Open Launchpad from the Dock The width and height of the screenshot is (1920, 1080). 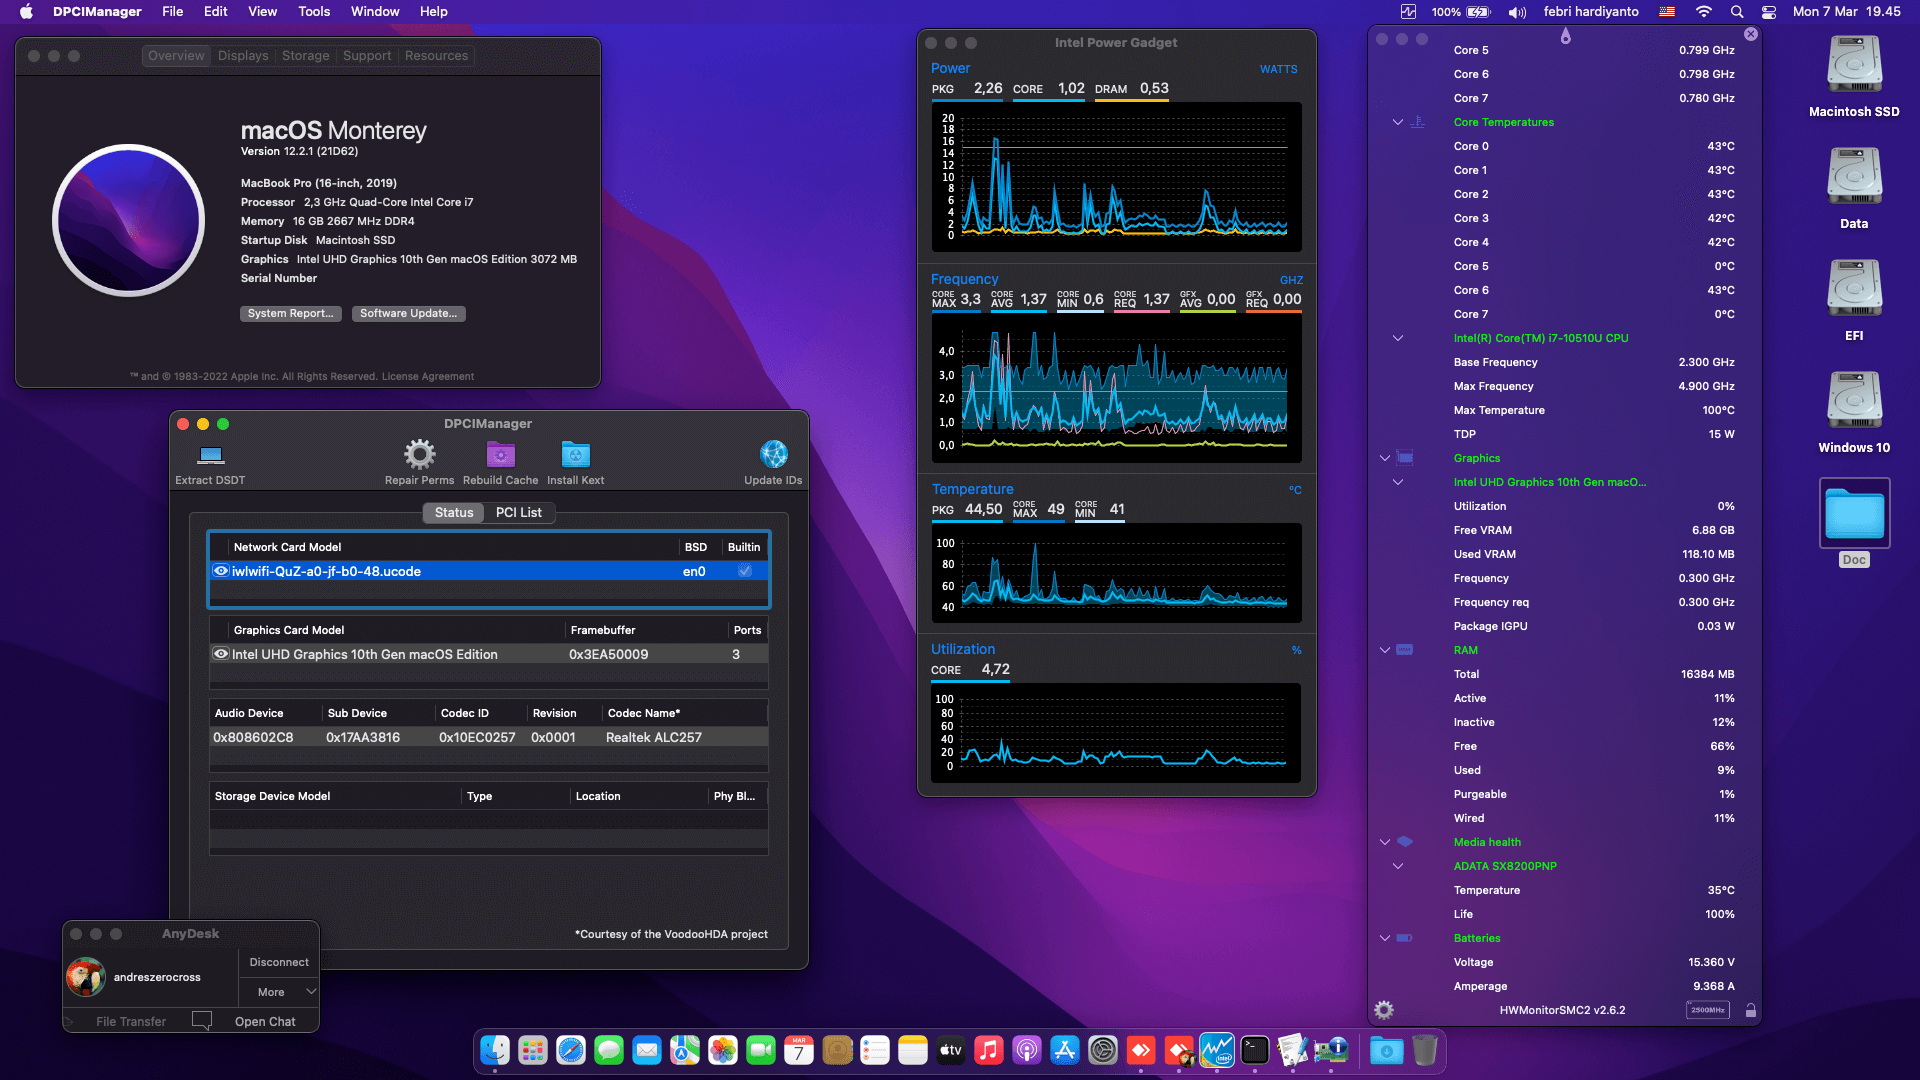[x=533, y=1050]
